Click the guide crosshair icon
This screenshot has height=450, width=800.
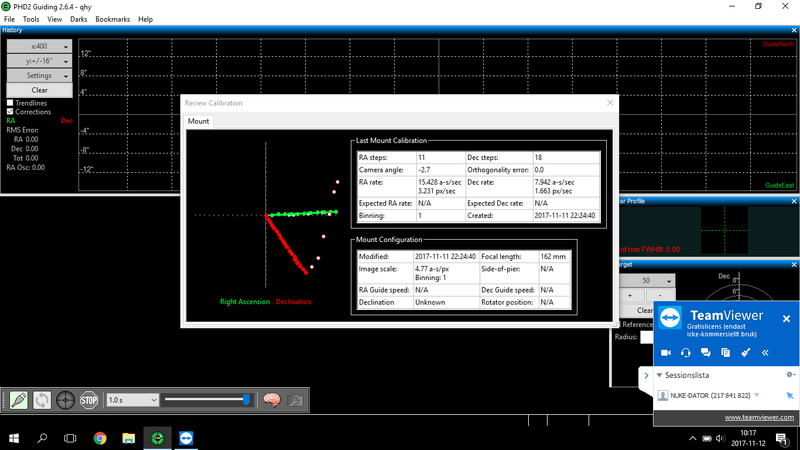[x=66, y=399]
